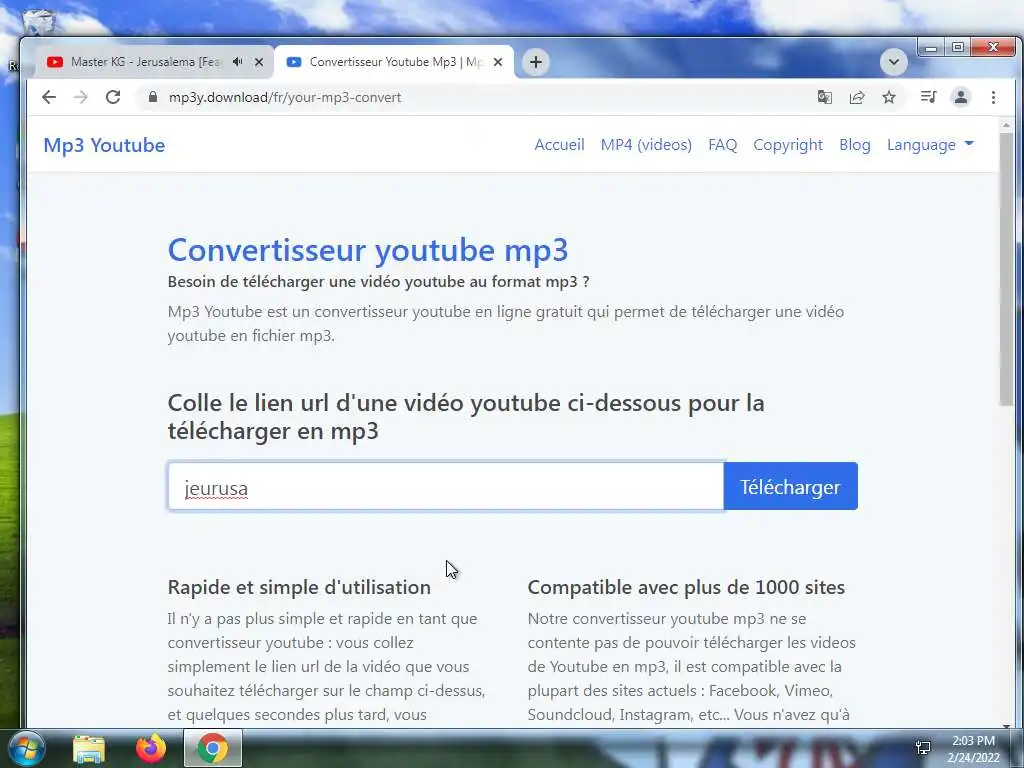Open a new tab with plus button

click(x=536, y=62)
